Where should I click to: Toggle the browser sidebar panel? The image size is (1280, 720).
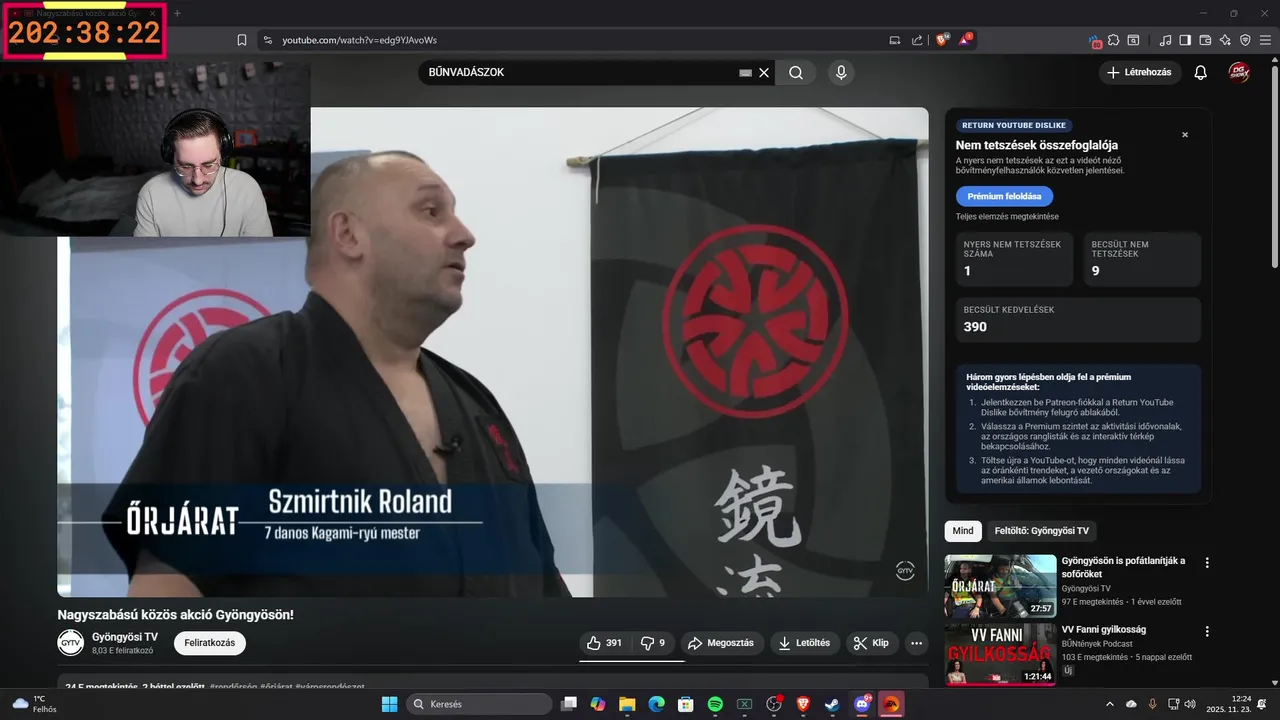pos(1185,40)
